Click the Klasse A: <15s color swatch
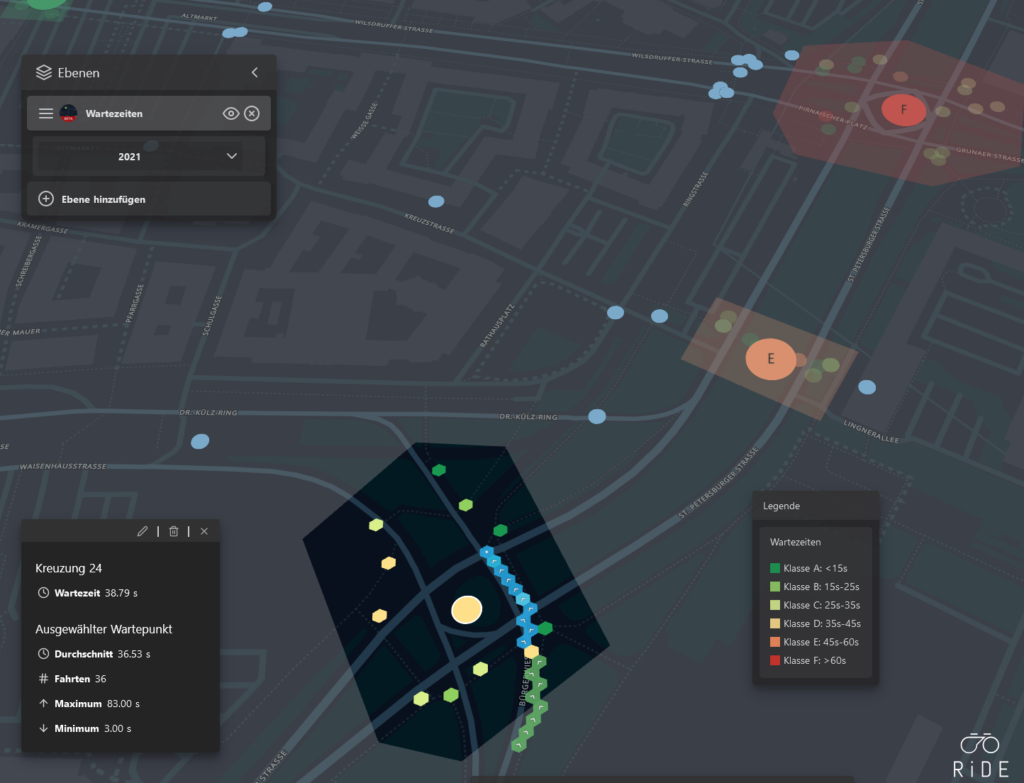 (775, 568)
